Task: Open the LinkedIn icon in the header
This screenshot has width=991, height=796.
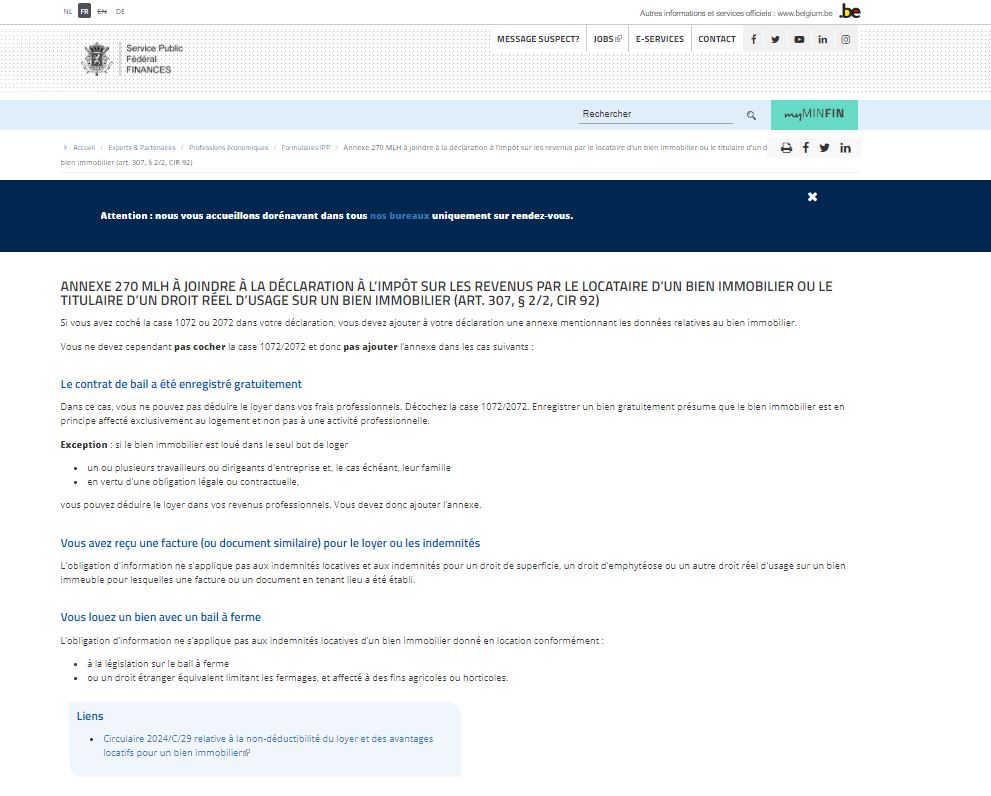Action: click(x=822, y=38)
